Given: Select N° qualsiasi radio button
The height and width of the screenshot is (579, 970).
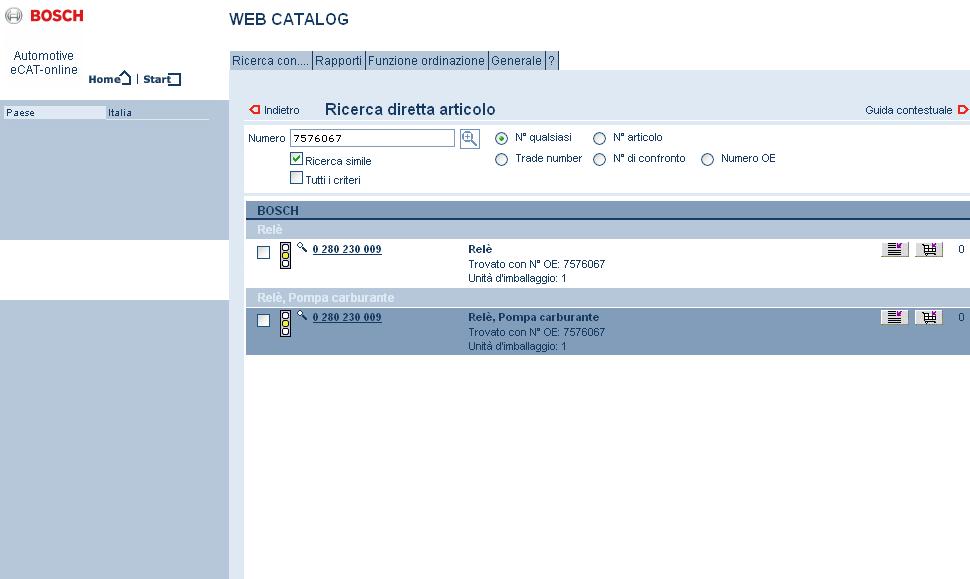Looking at the screenshot, I should point(502,138).
